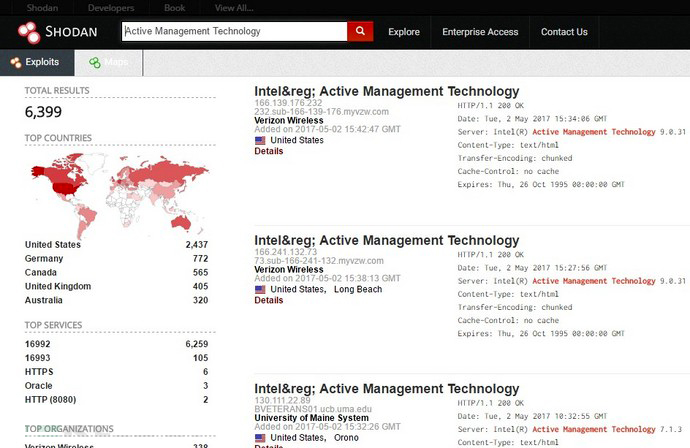
Task: Filter by United States in Top Countries
Action: point(53,245)
